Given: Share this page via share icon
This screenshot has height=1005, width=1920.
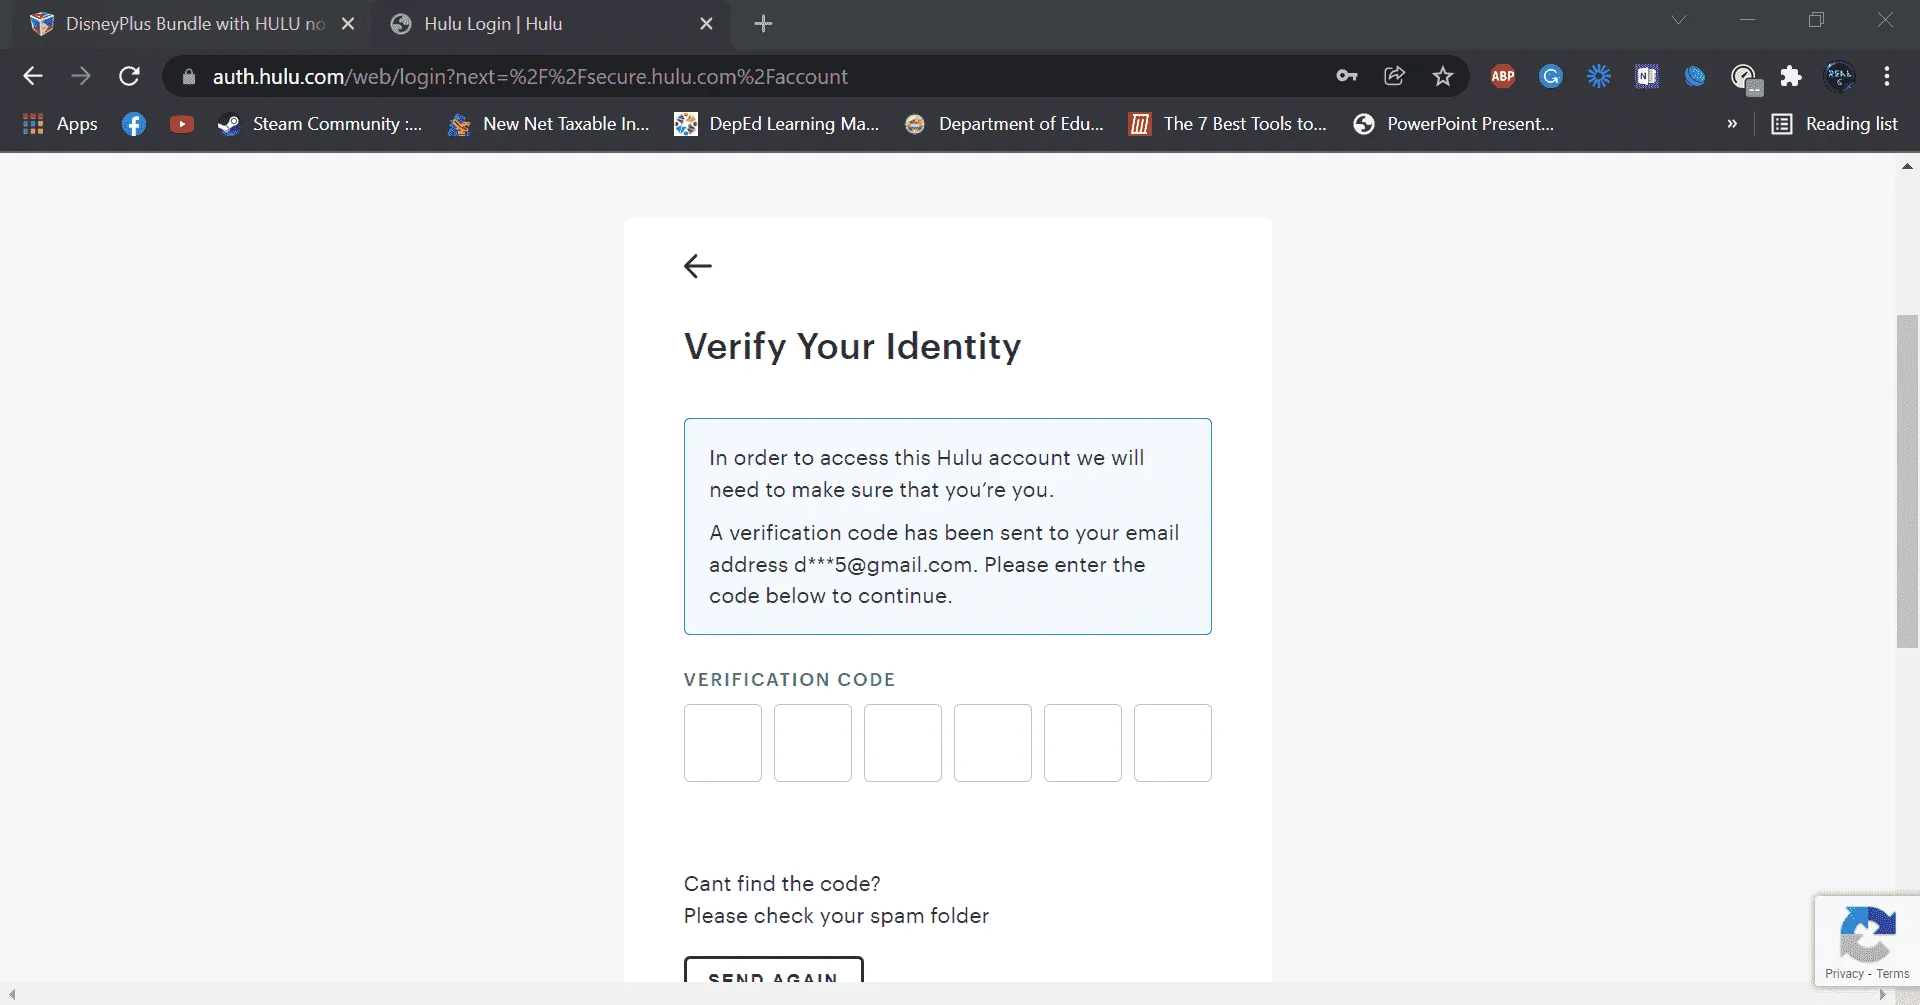Looking at the screenshot, I should click(1395, 76).
